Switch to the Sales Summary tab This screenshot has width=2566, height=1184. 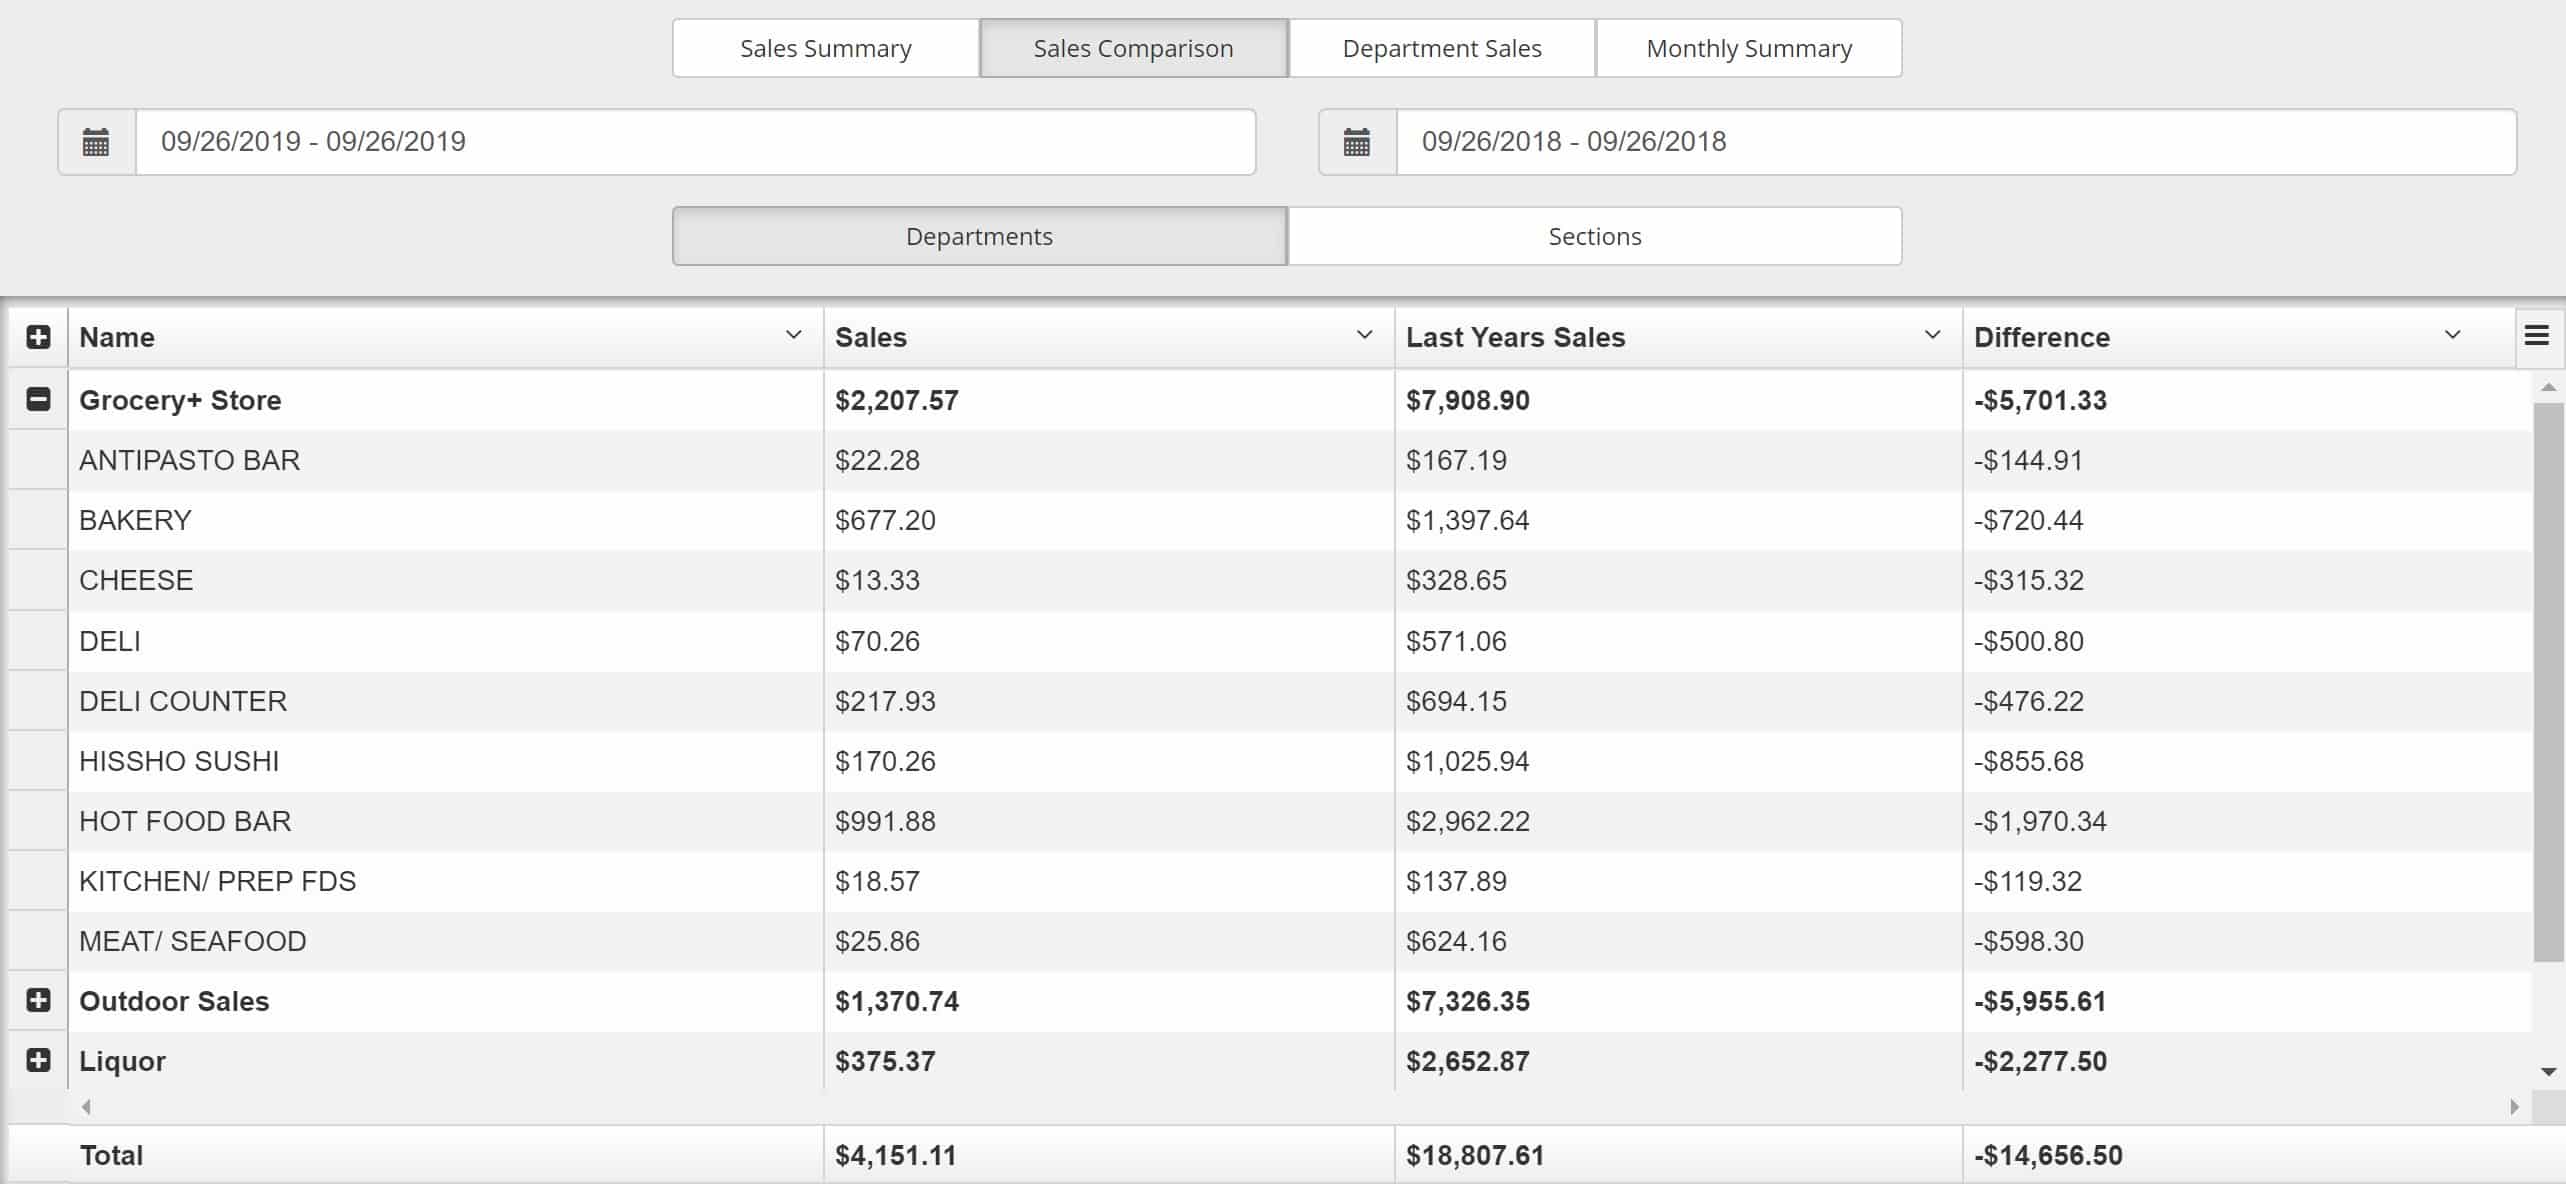coord(825,48)
